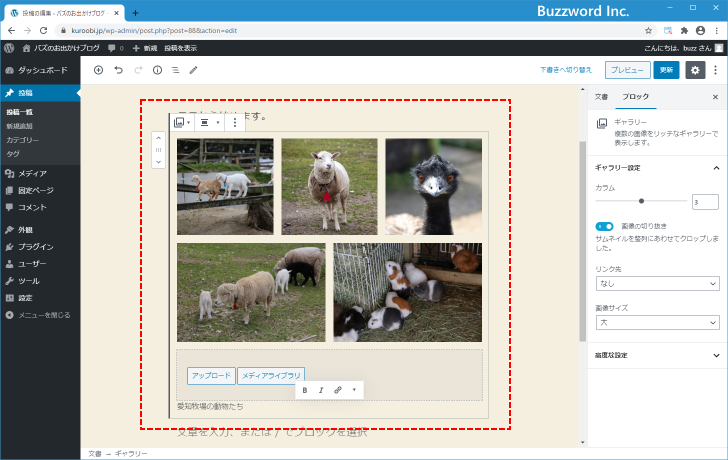Switch to the 文書 tab
The width and height of the screenshot is (728, 460).
[601, 97]
